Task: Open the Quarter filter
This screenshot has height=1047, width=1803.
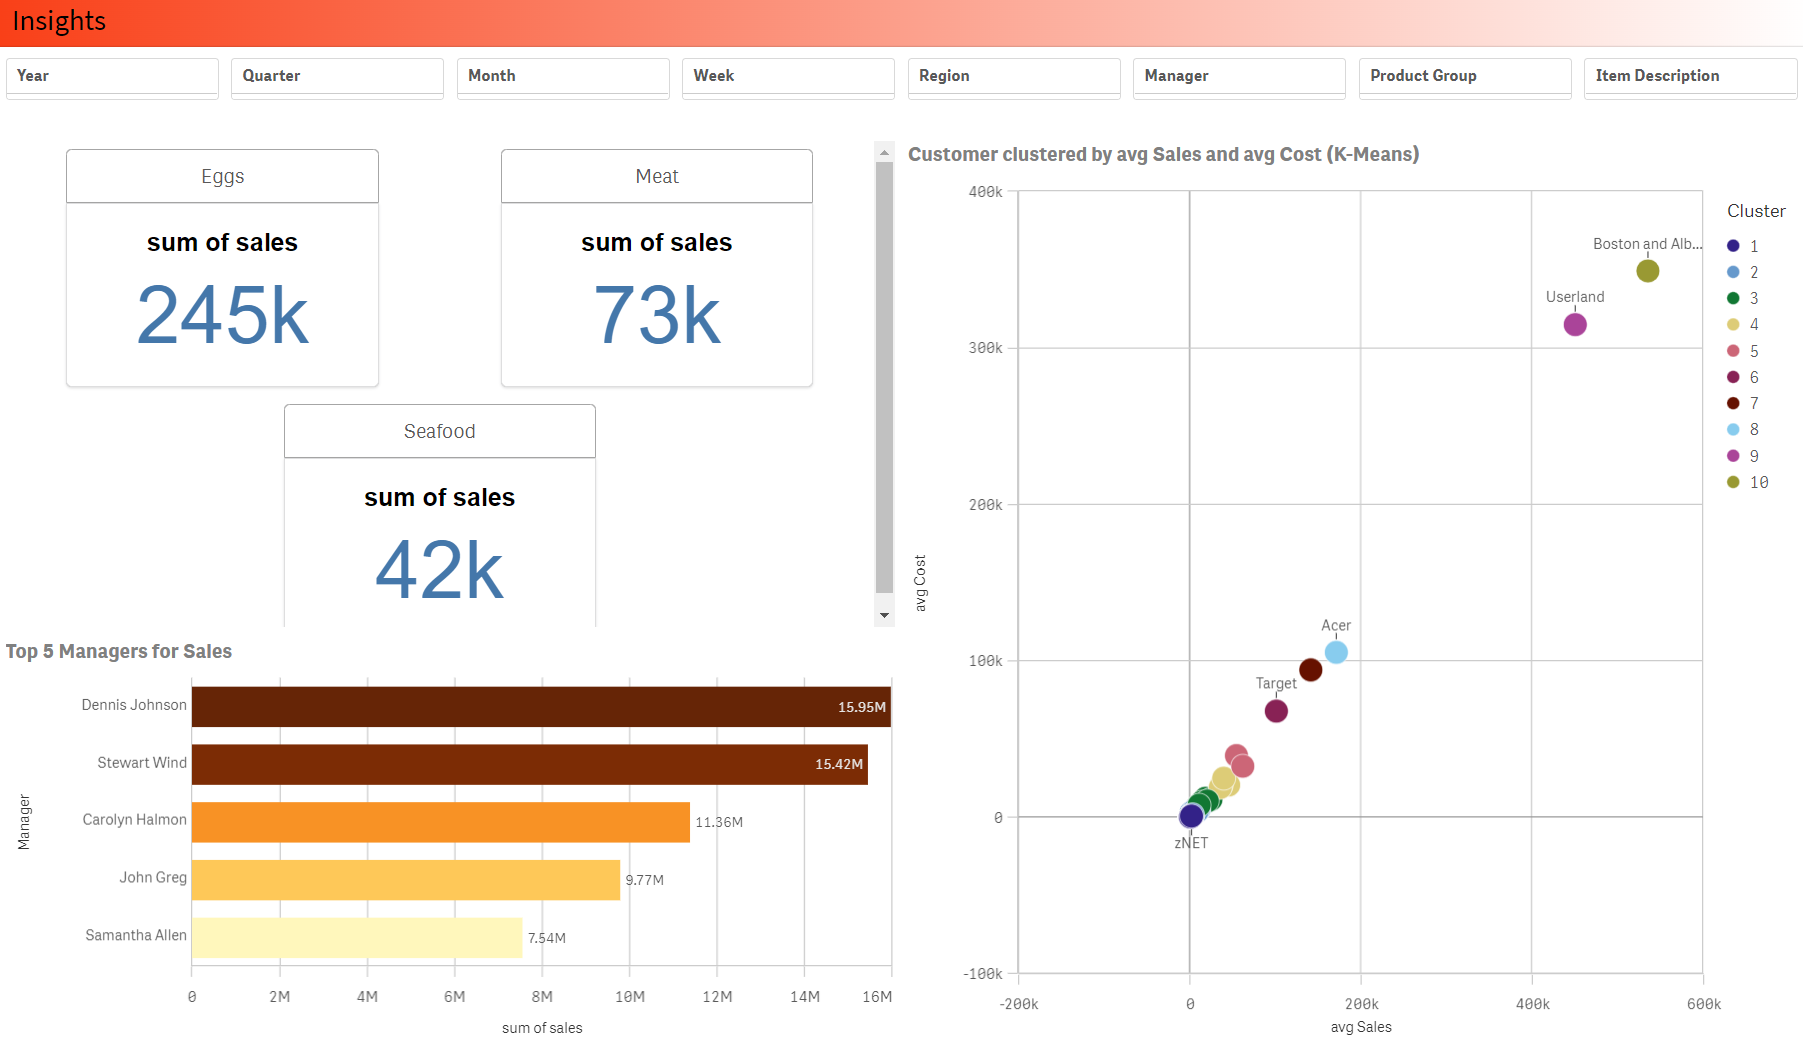Action: tap(337, 76)
